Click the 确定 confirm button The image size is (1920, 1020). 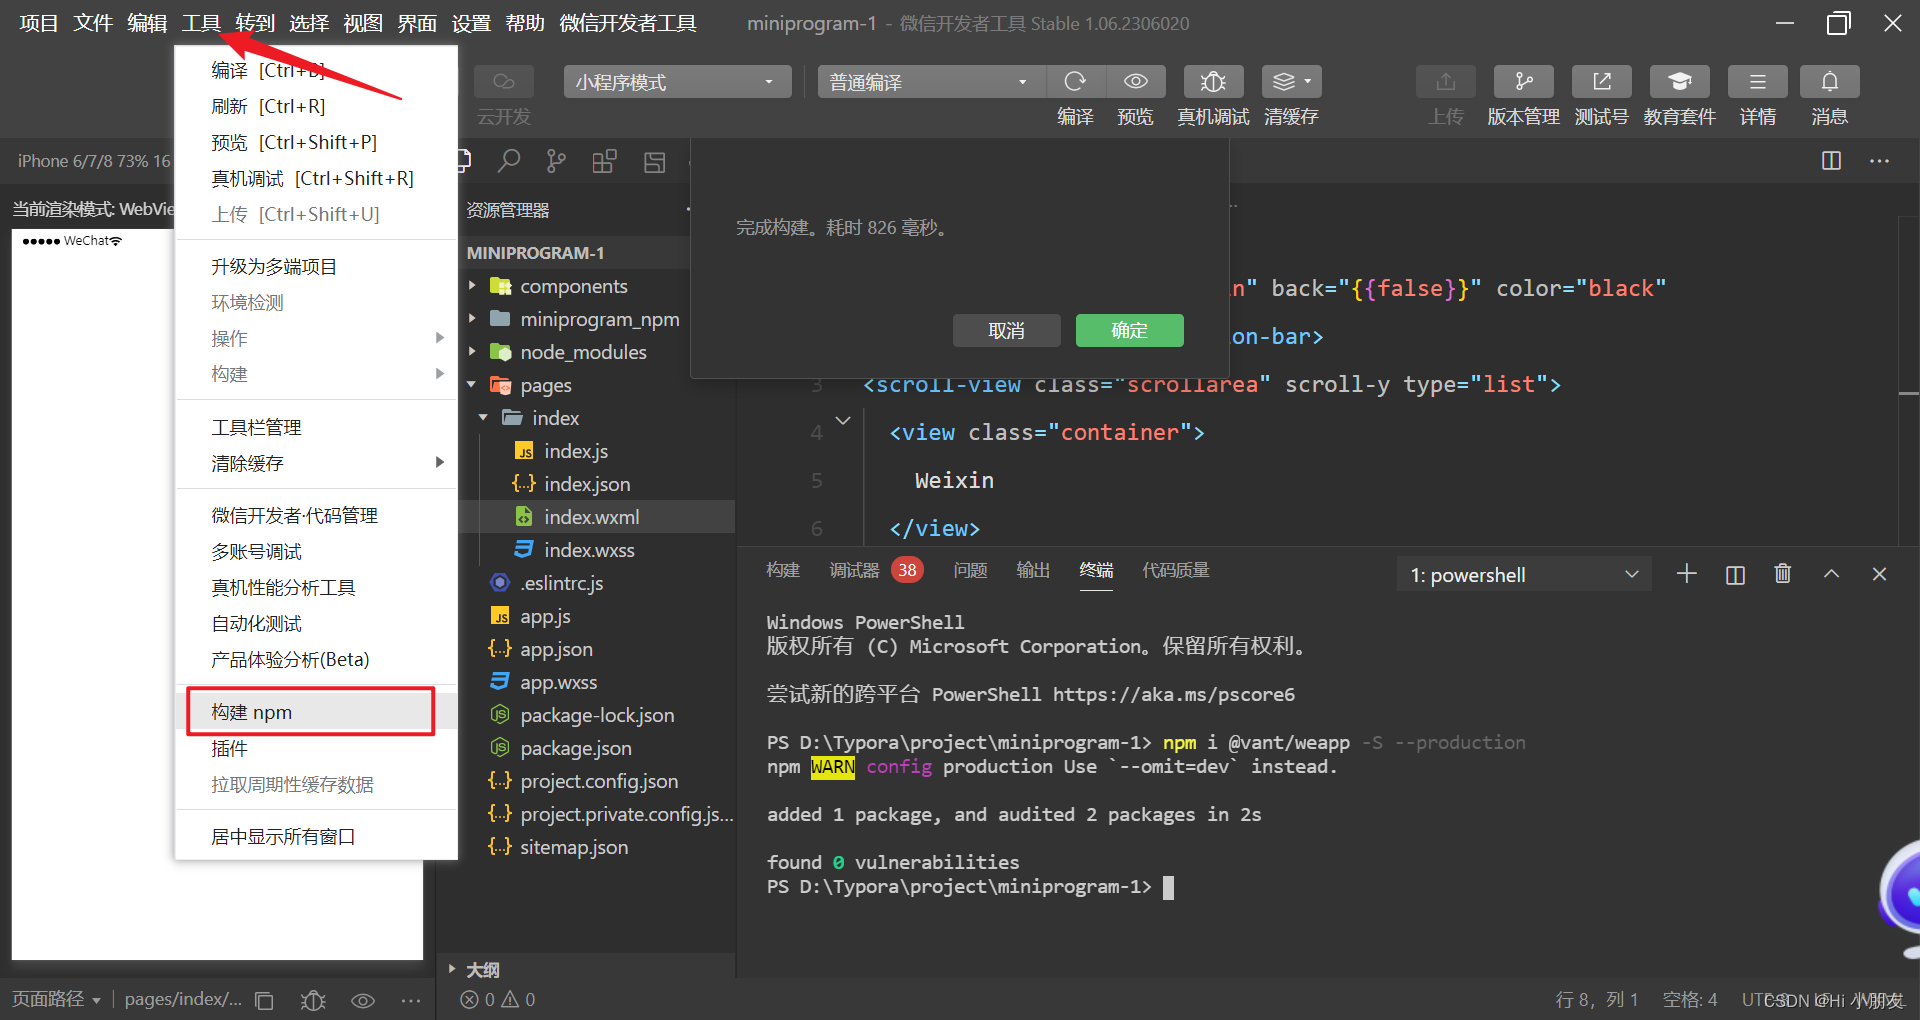(x=1130, y=331)
